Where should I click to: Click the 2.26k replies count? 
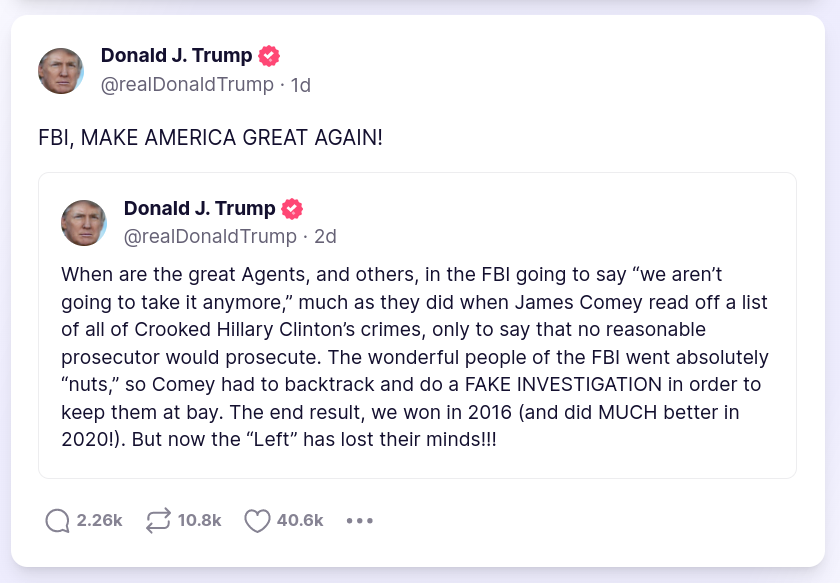coord(99,521)
